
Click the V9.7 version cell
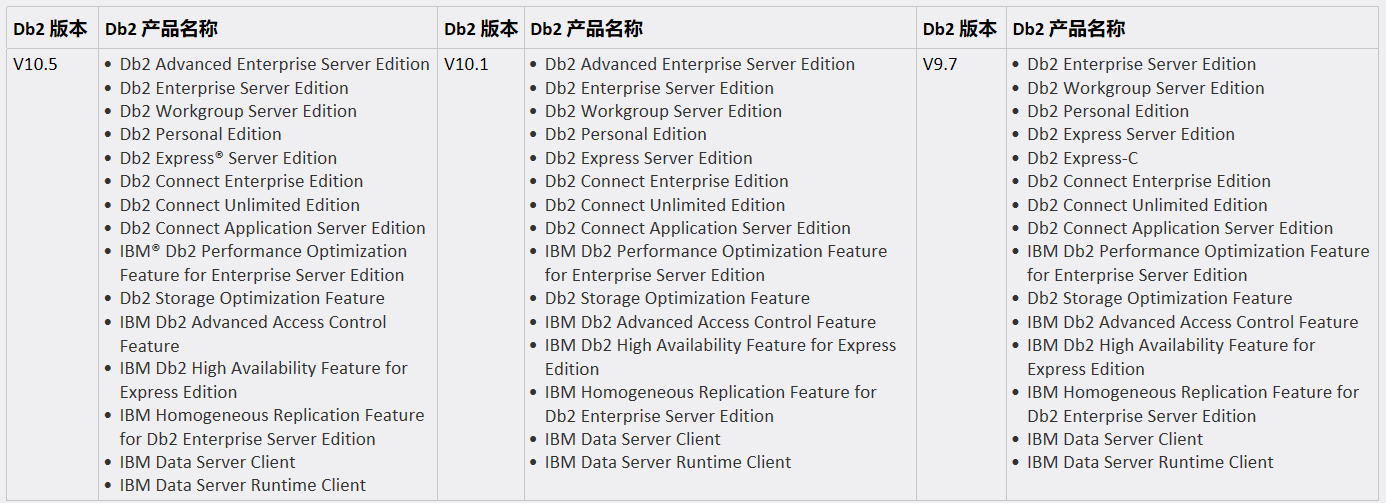pyautogui.click(x=940, y=64)
